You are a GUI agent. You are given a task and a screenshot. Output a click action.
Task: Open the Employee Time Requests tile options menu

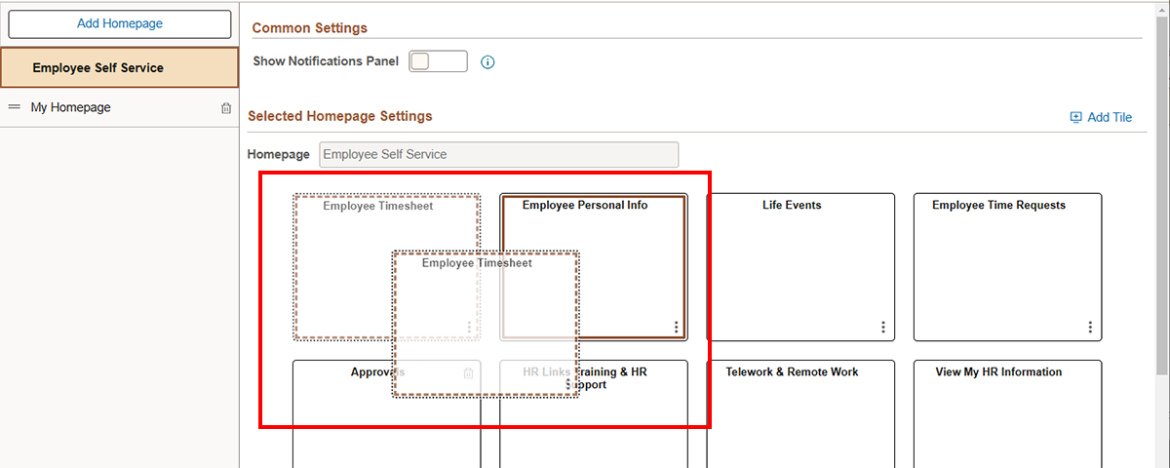pos(1090,327)
